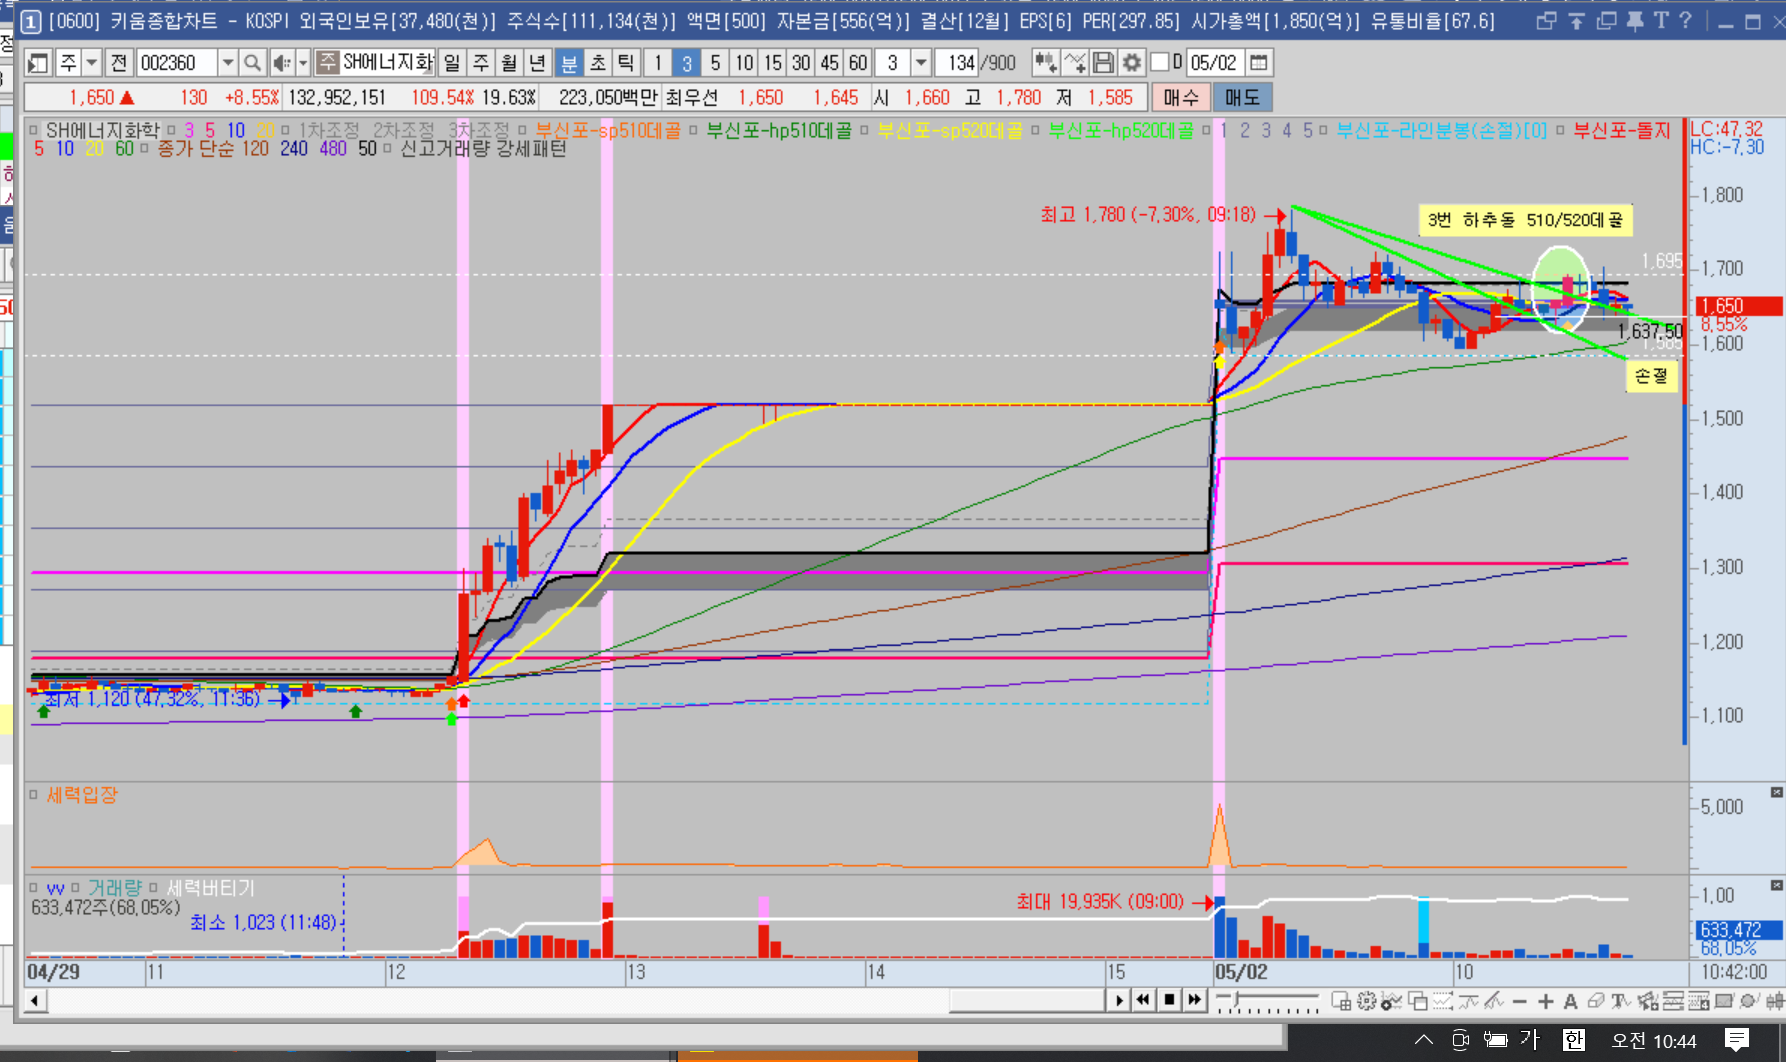Open the chart settings gear icon
Screen dimensions: 1786x1062
1131,63
